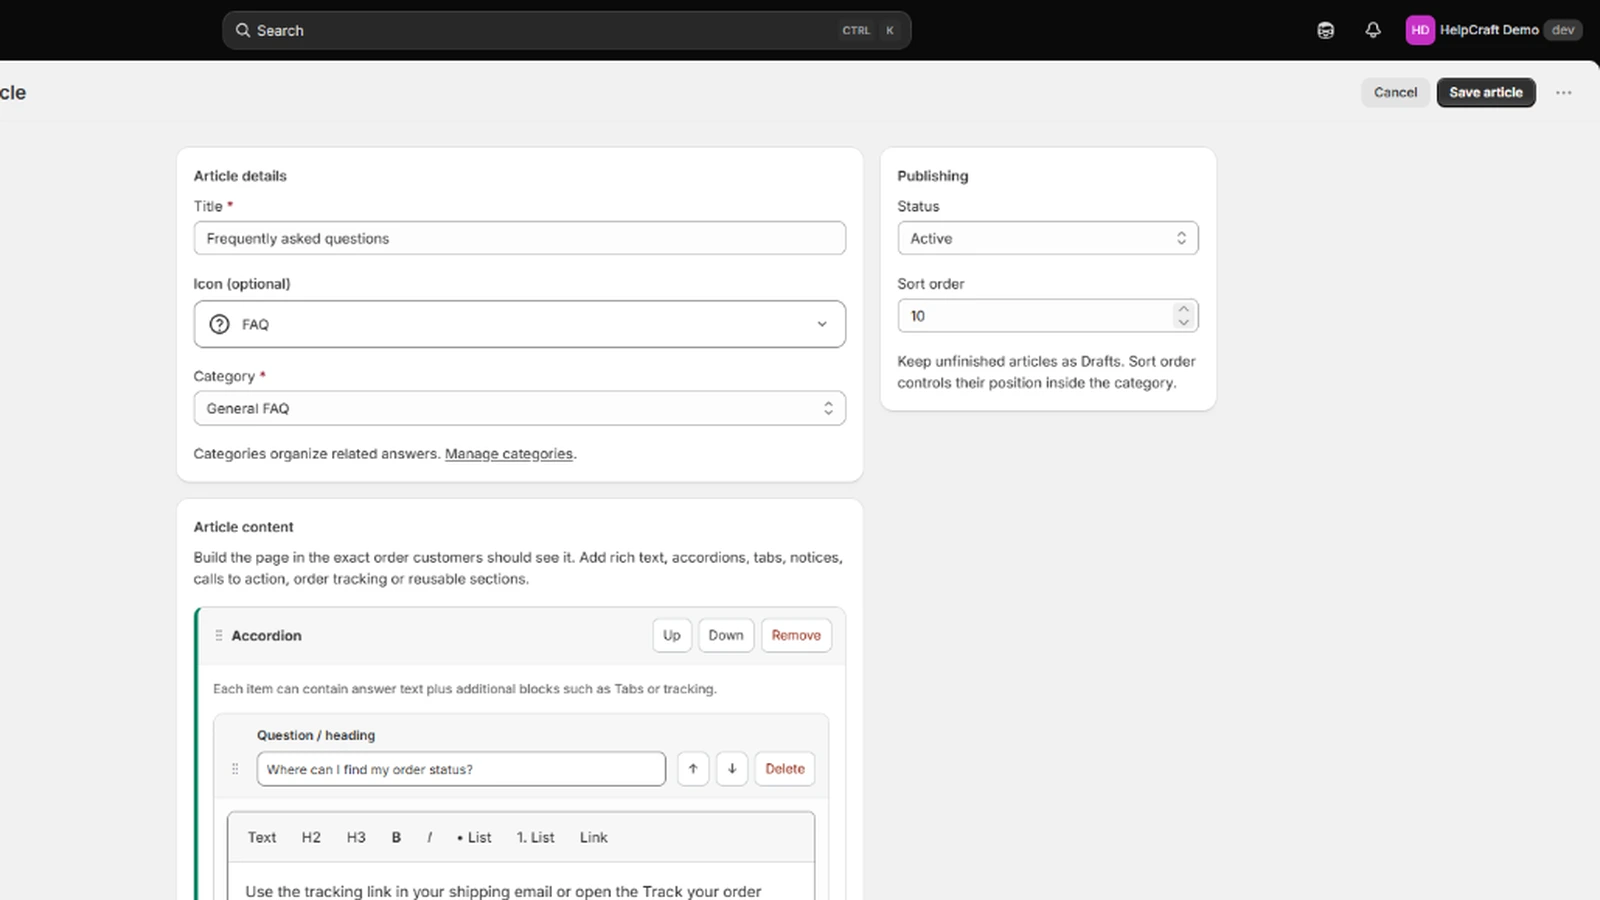The width and height of the screenshot is (1600, 900).
Task: Remove the Accordion block
Action: (796, 635)
